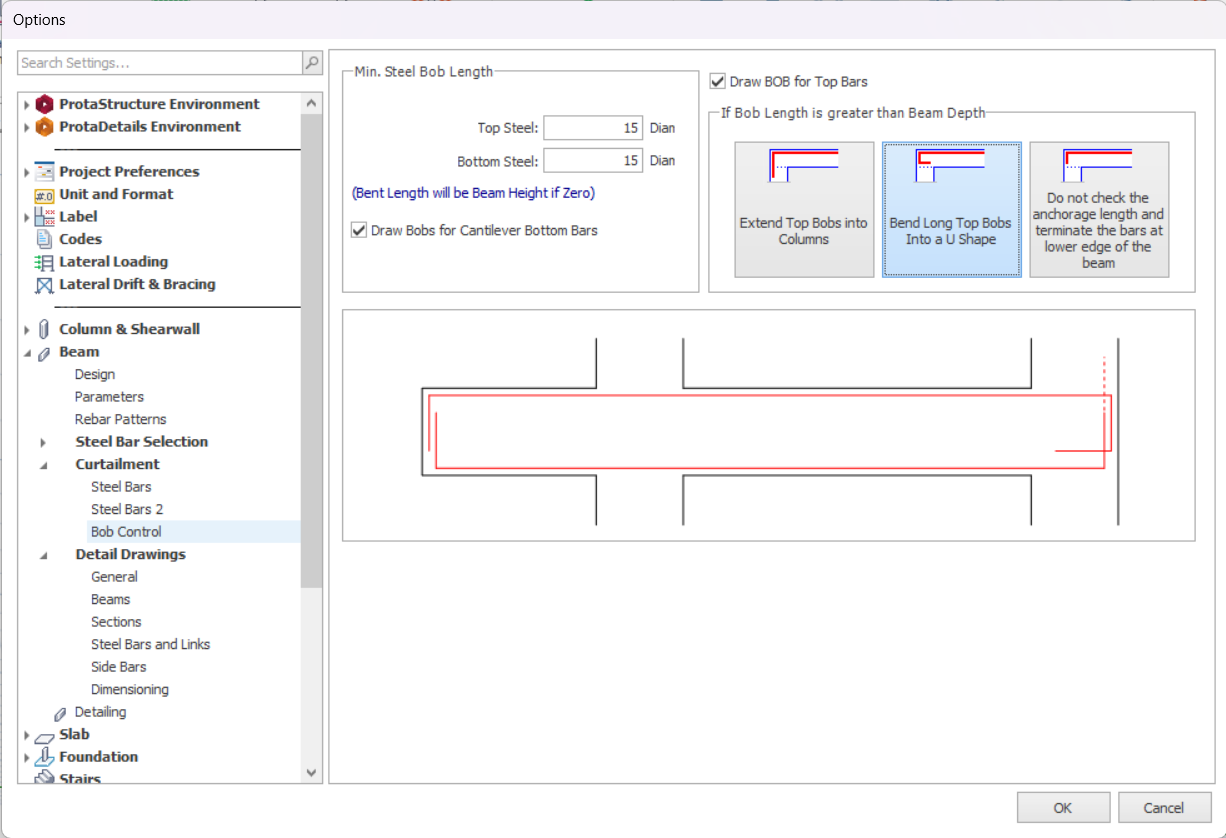Viewport: 1226px width, 838px height.
Task: Click the Top Steel input field
Action: (593, 128)
